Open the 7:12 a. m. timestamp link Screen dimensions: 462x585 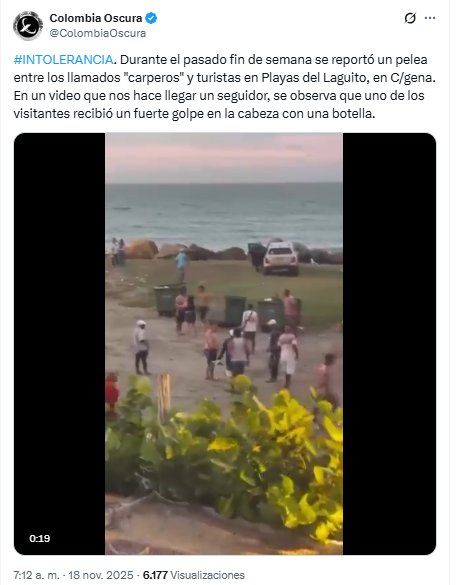pos(36,575)
